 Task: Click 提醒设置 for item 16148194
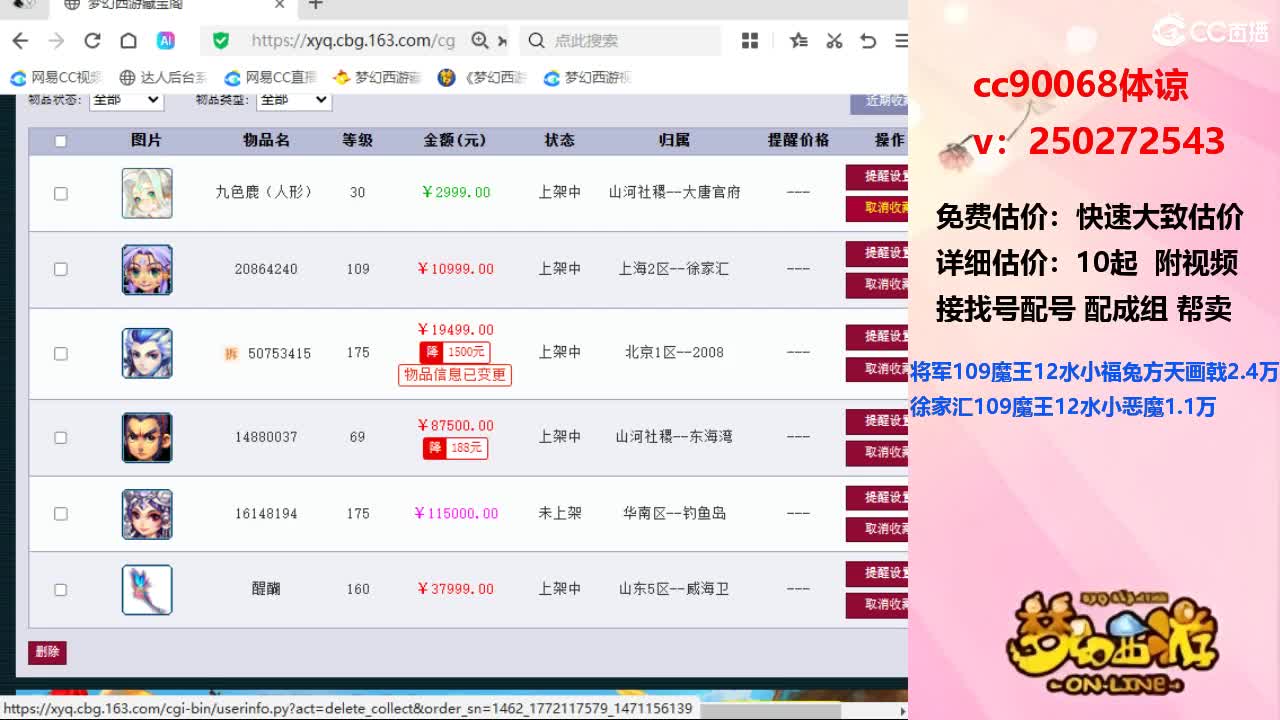[877, 497]
